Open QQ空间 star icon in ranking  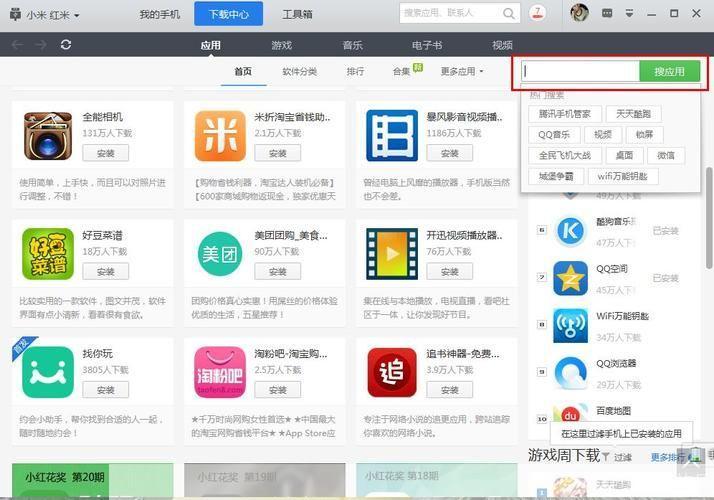click(571, 278)
